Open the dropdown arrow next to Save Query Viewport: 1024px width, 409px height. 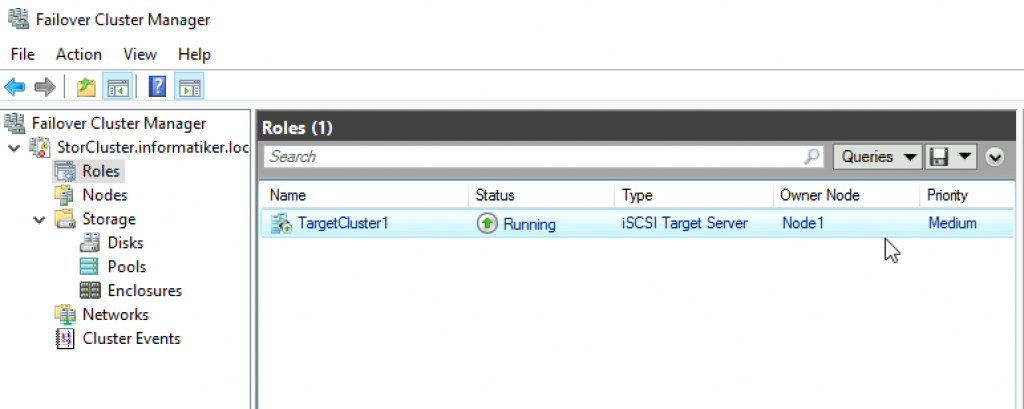(965, 157)
